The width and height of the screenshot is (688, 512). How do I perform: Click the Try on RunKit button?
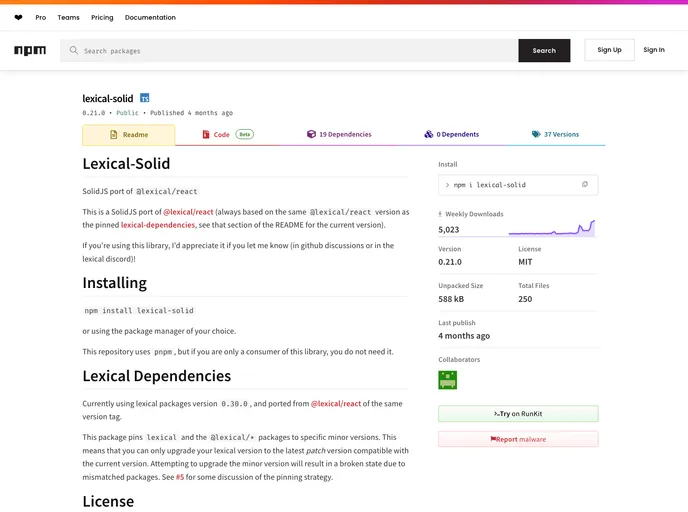[518, 414]
